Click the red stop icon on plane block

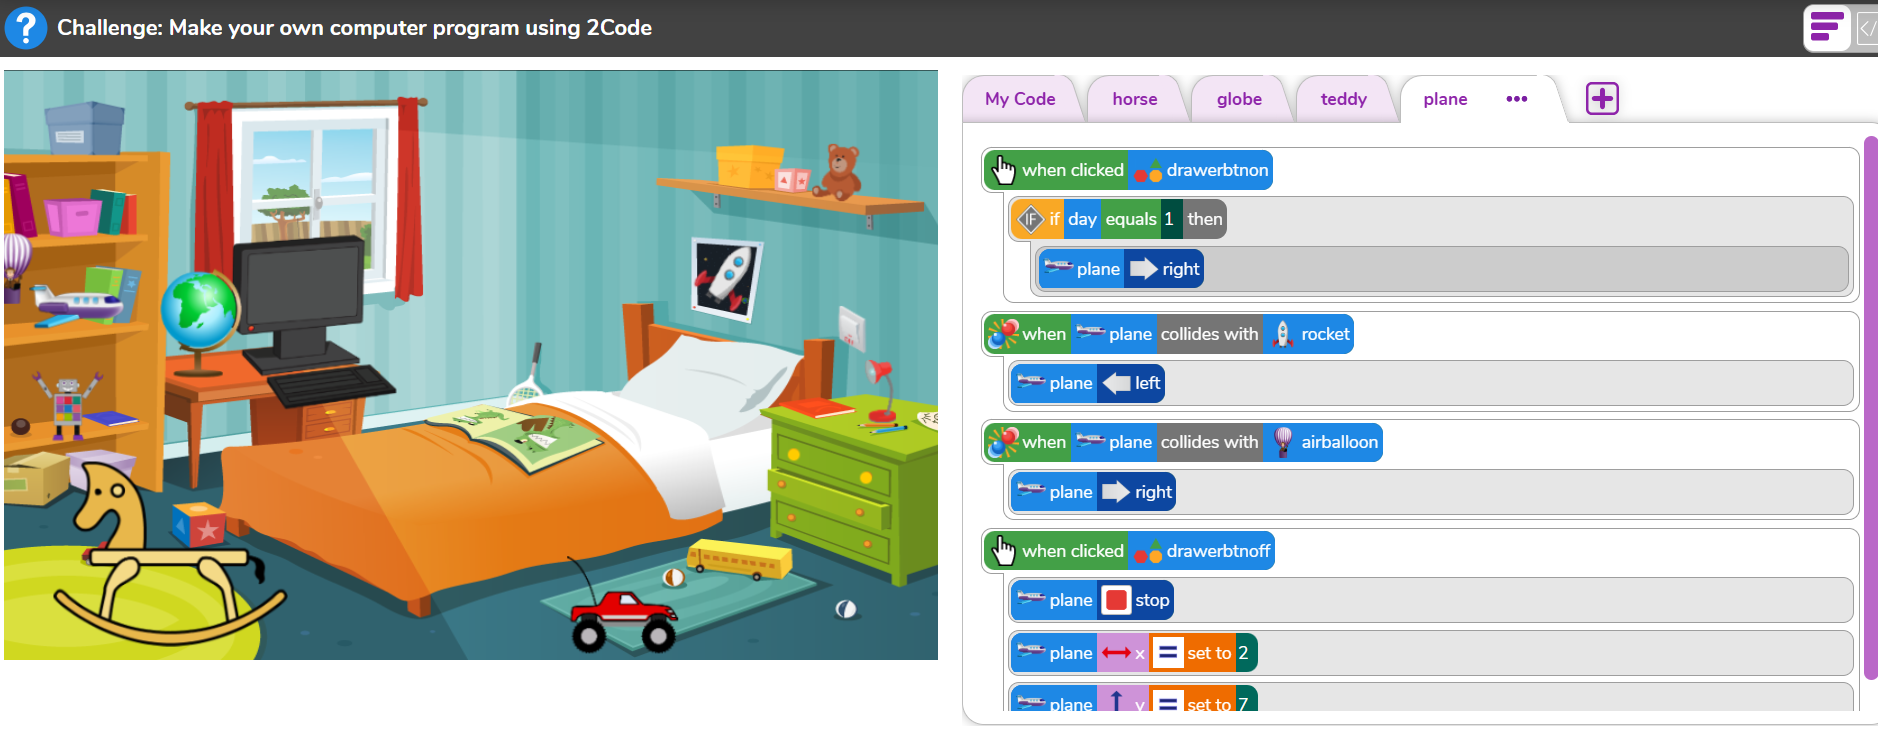[x=1116, y=600]
